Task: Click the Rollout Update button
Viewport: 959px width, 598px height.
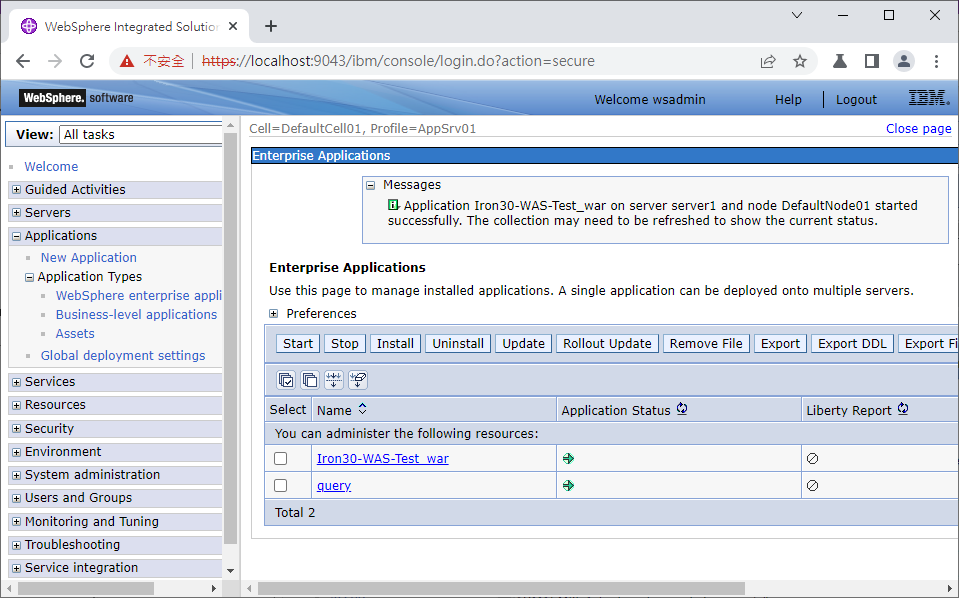Action: (x=607, y=344)
